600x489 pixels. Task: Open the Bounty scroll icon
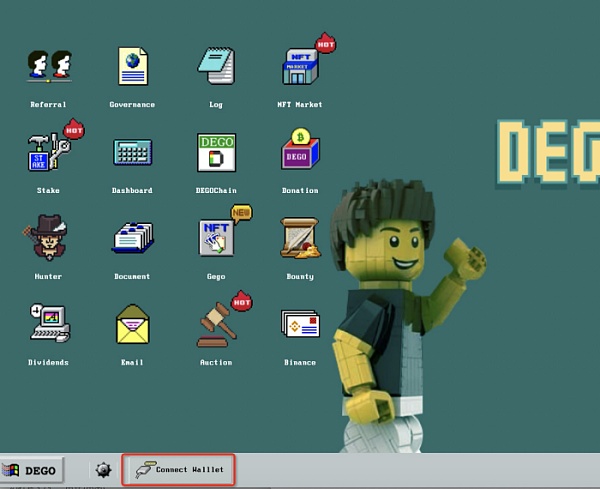tap(299, 238)
